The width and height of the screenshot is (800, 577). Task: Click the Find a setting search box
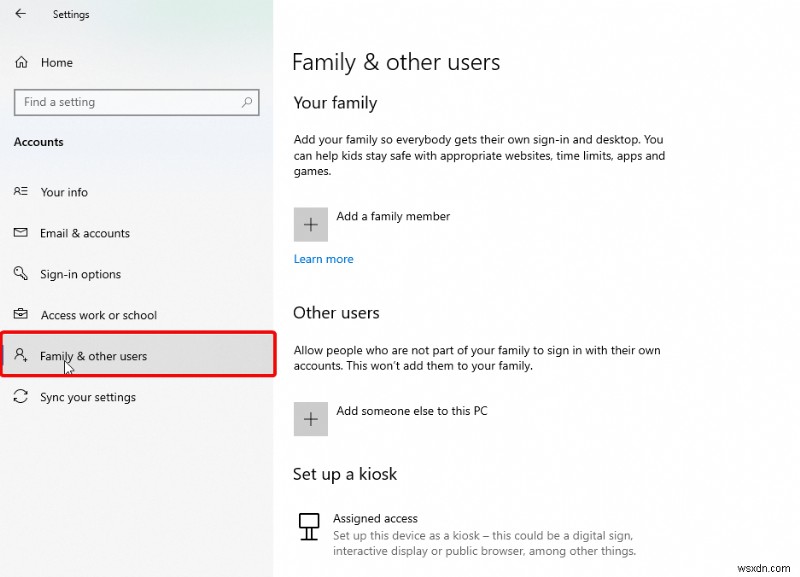(120, 102)
